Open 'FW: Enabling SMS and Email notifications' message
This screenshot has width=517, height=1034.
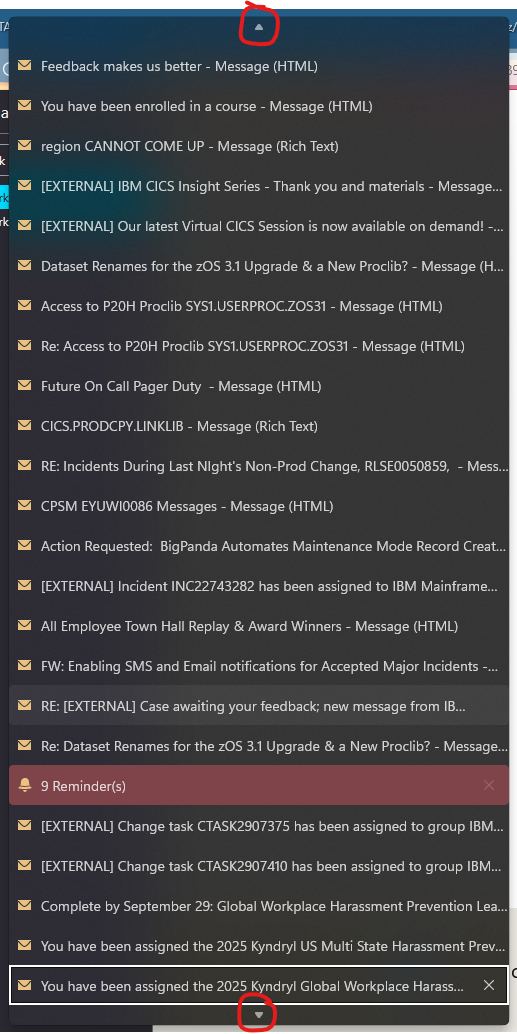tap(258, 665)
